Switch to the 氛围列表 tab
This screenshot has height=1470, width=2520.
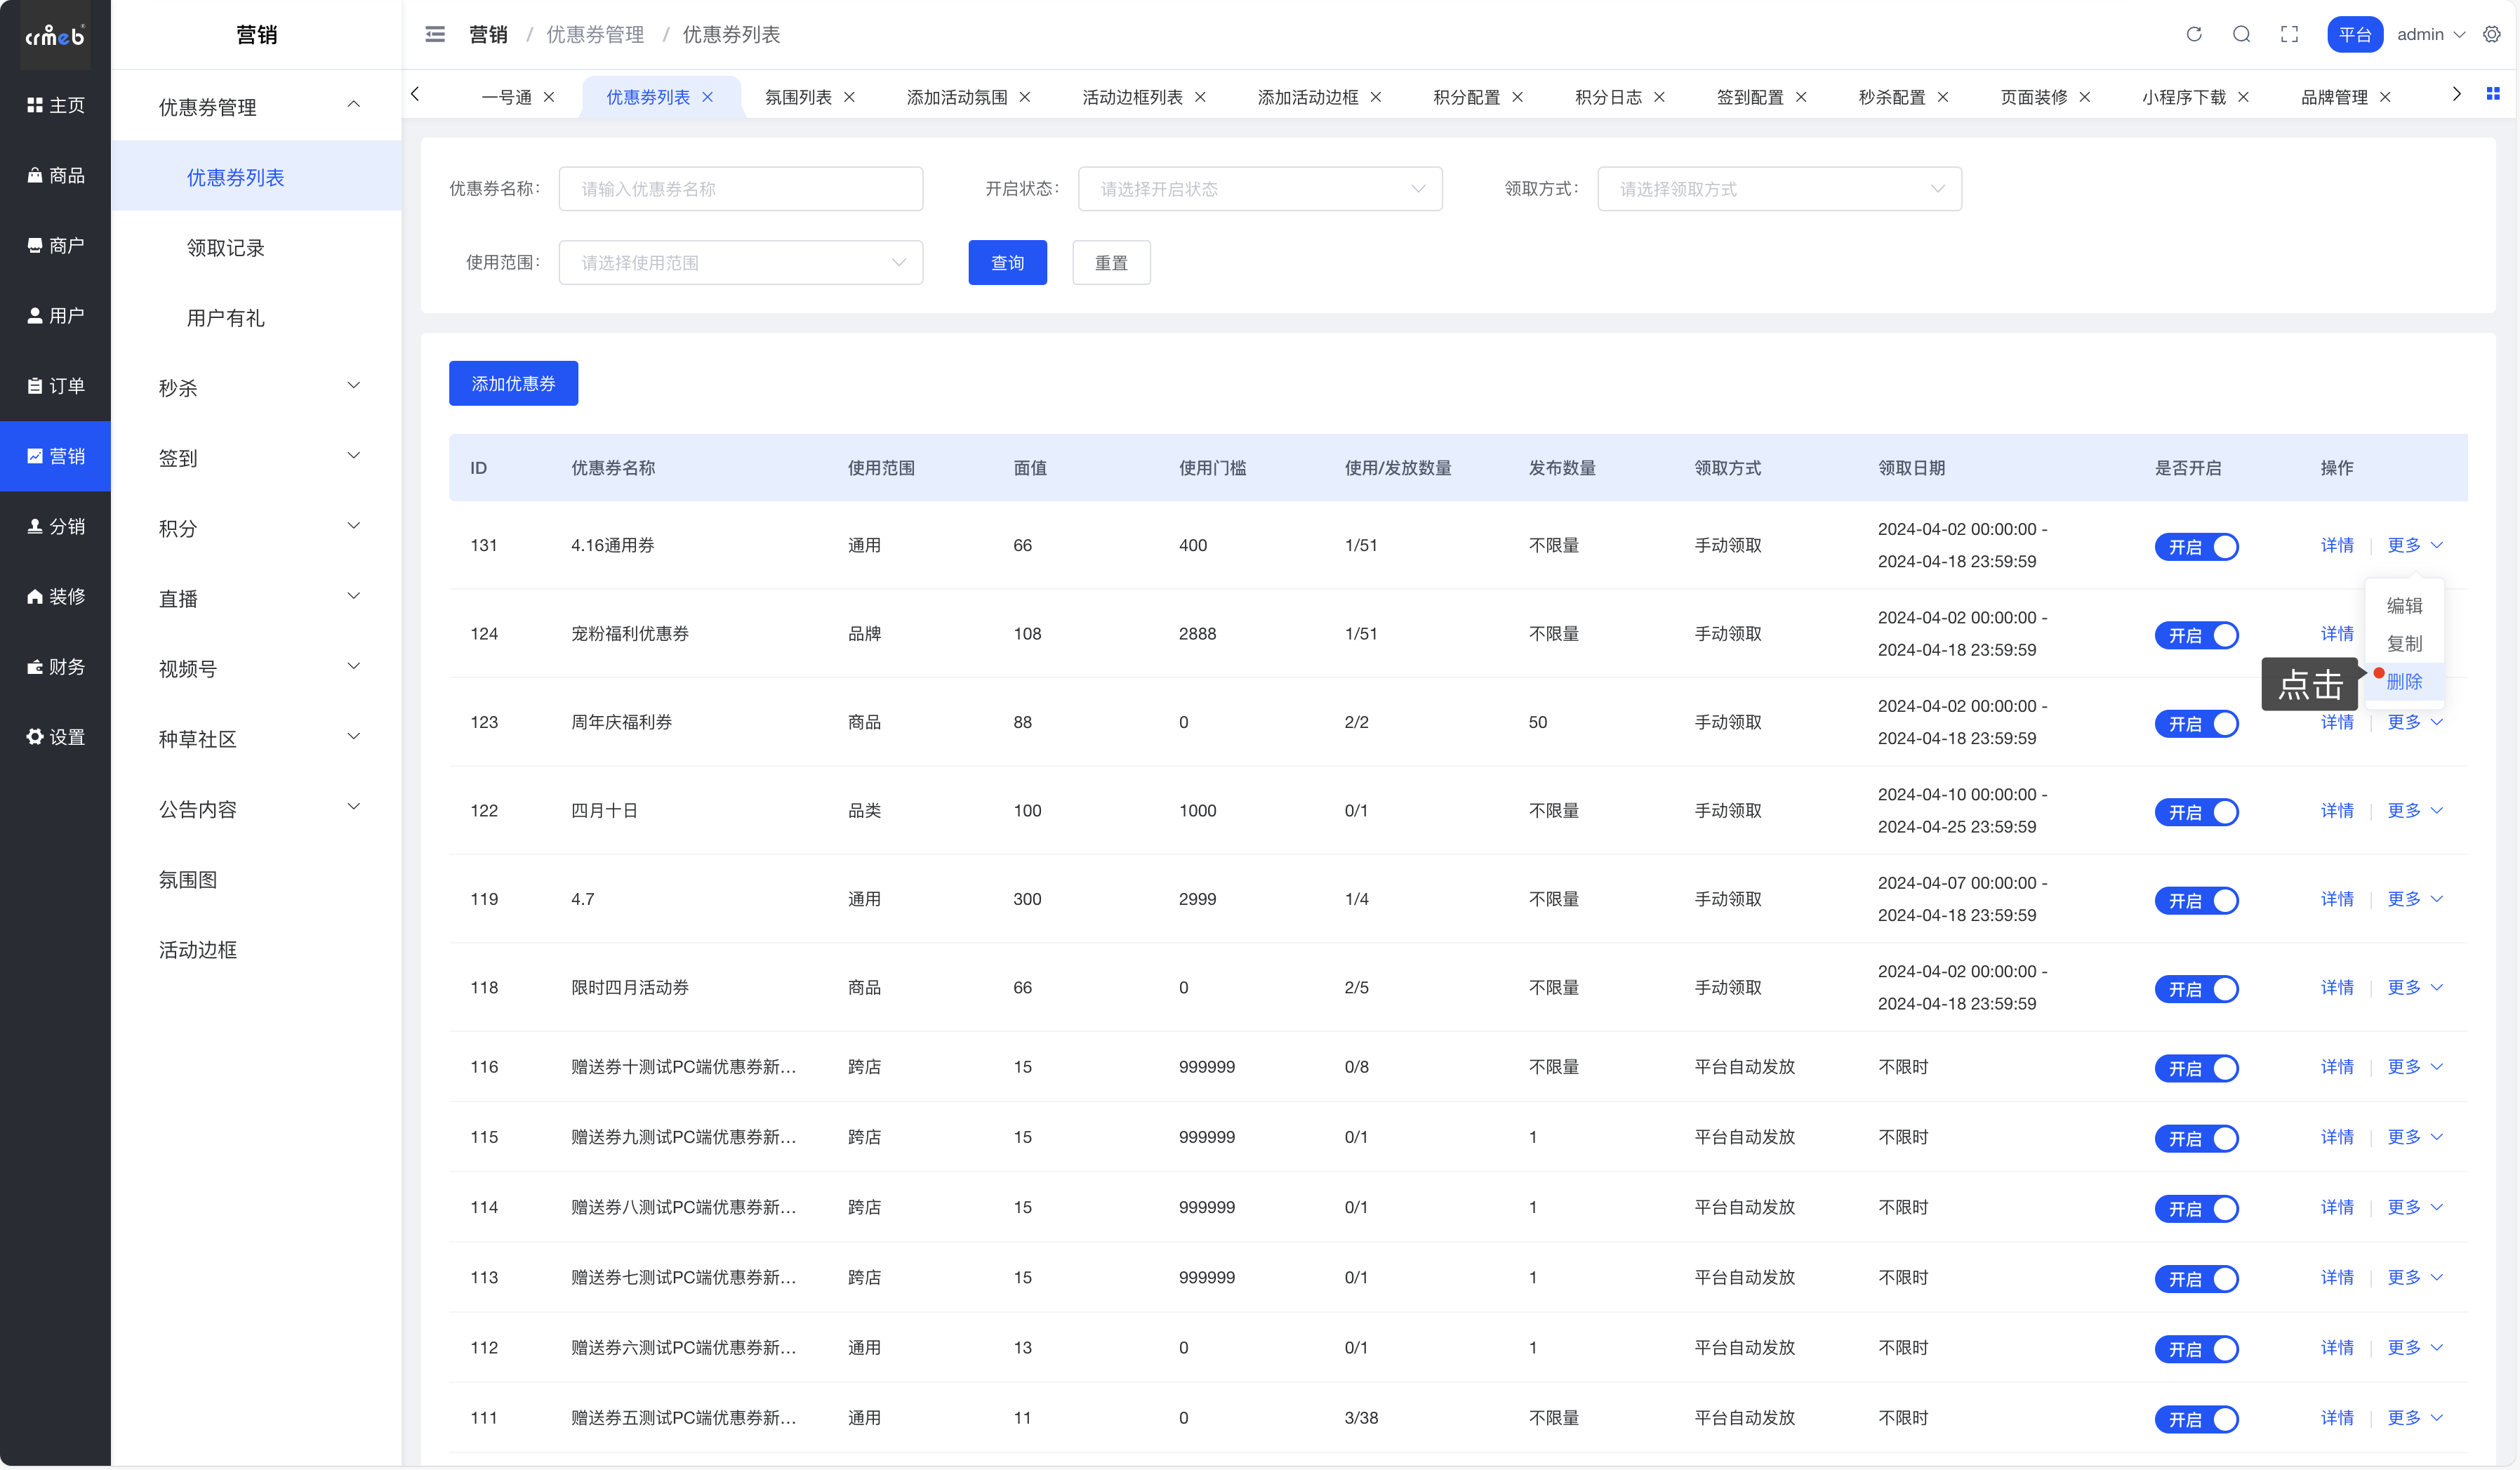tap(798, 97)
